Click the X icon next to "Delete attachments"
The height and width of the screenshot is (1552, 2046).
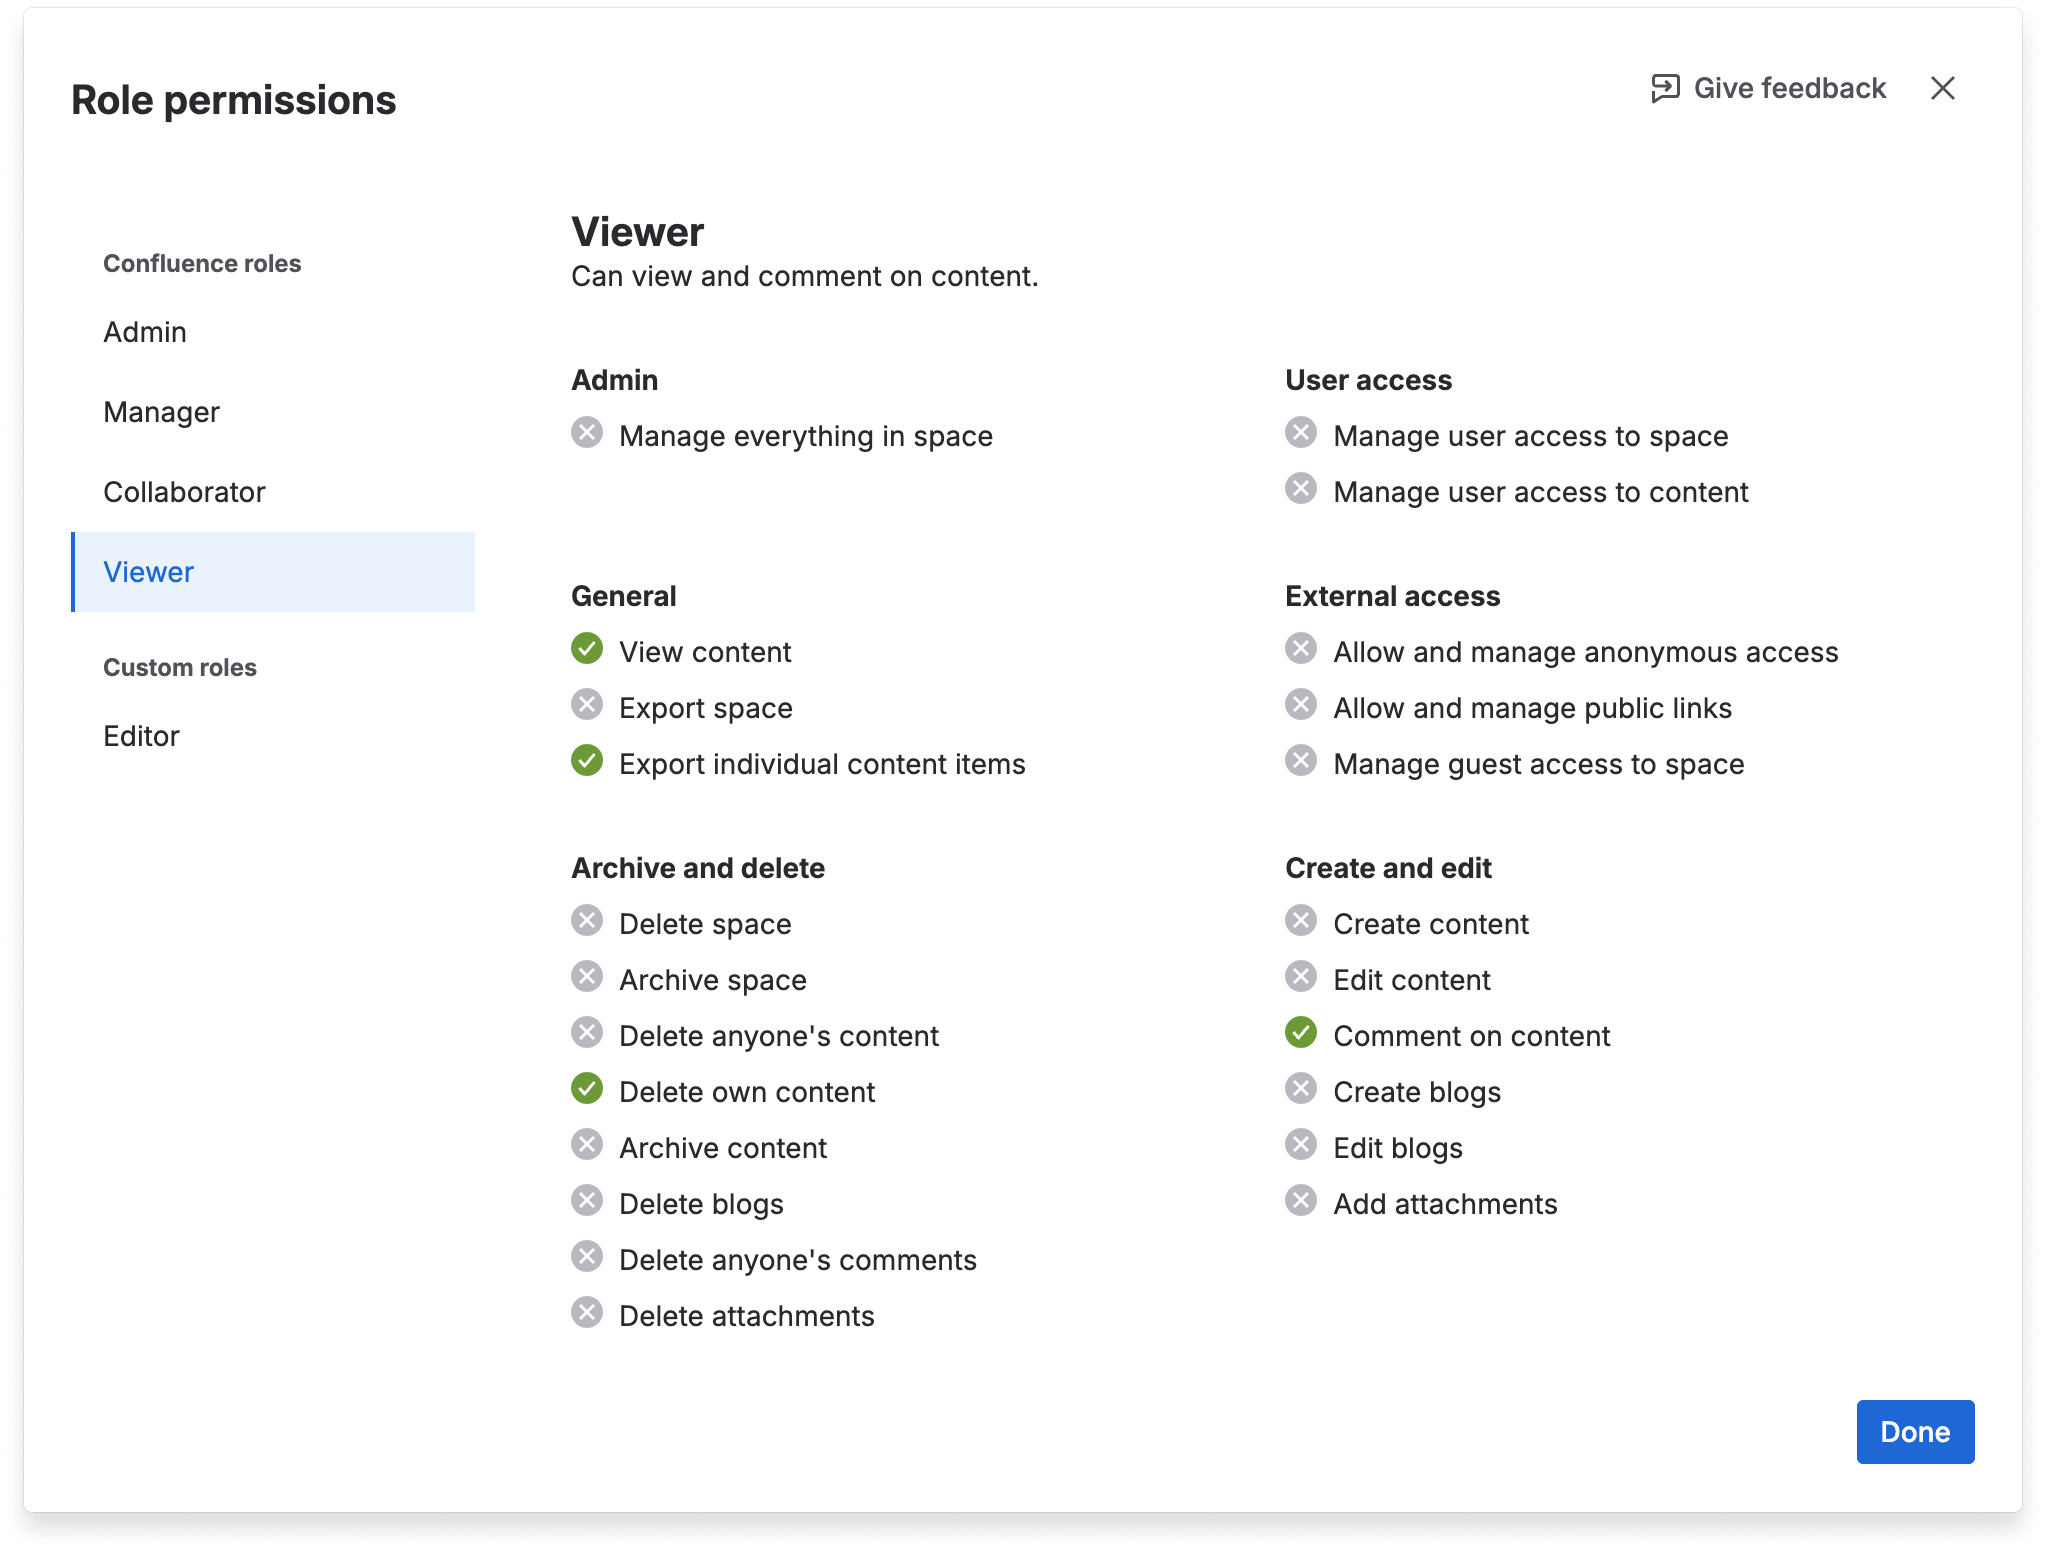pyautogui.click(x=588, y=1313)
